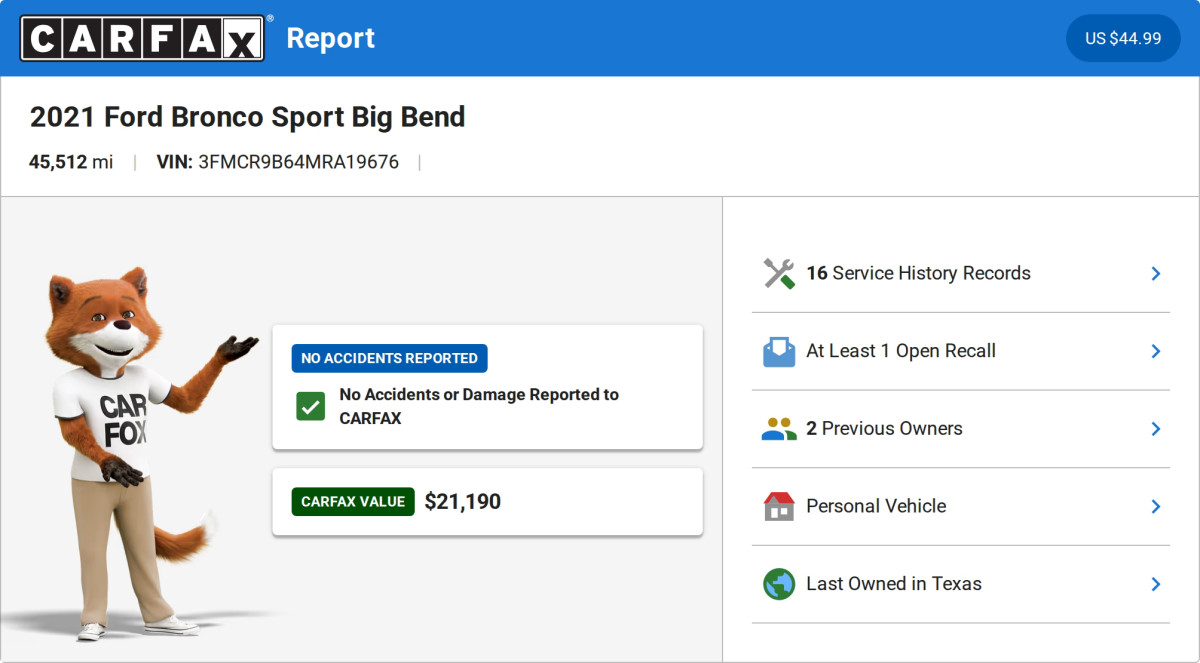This screenshot has width=1200, height=663.
Task: Click the wrench Service History icon
Action: pyautogui.click(x=779, y=273)
